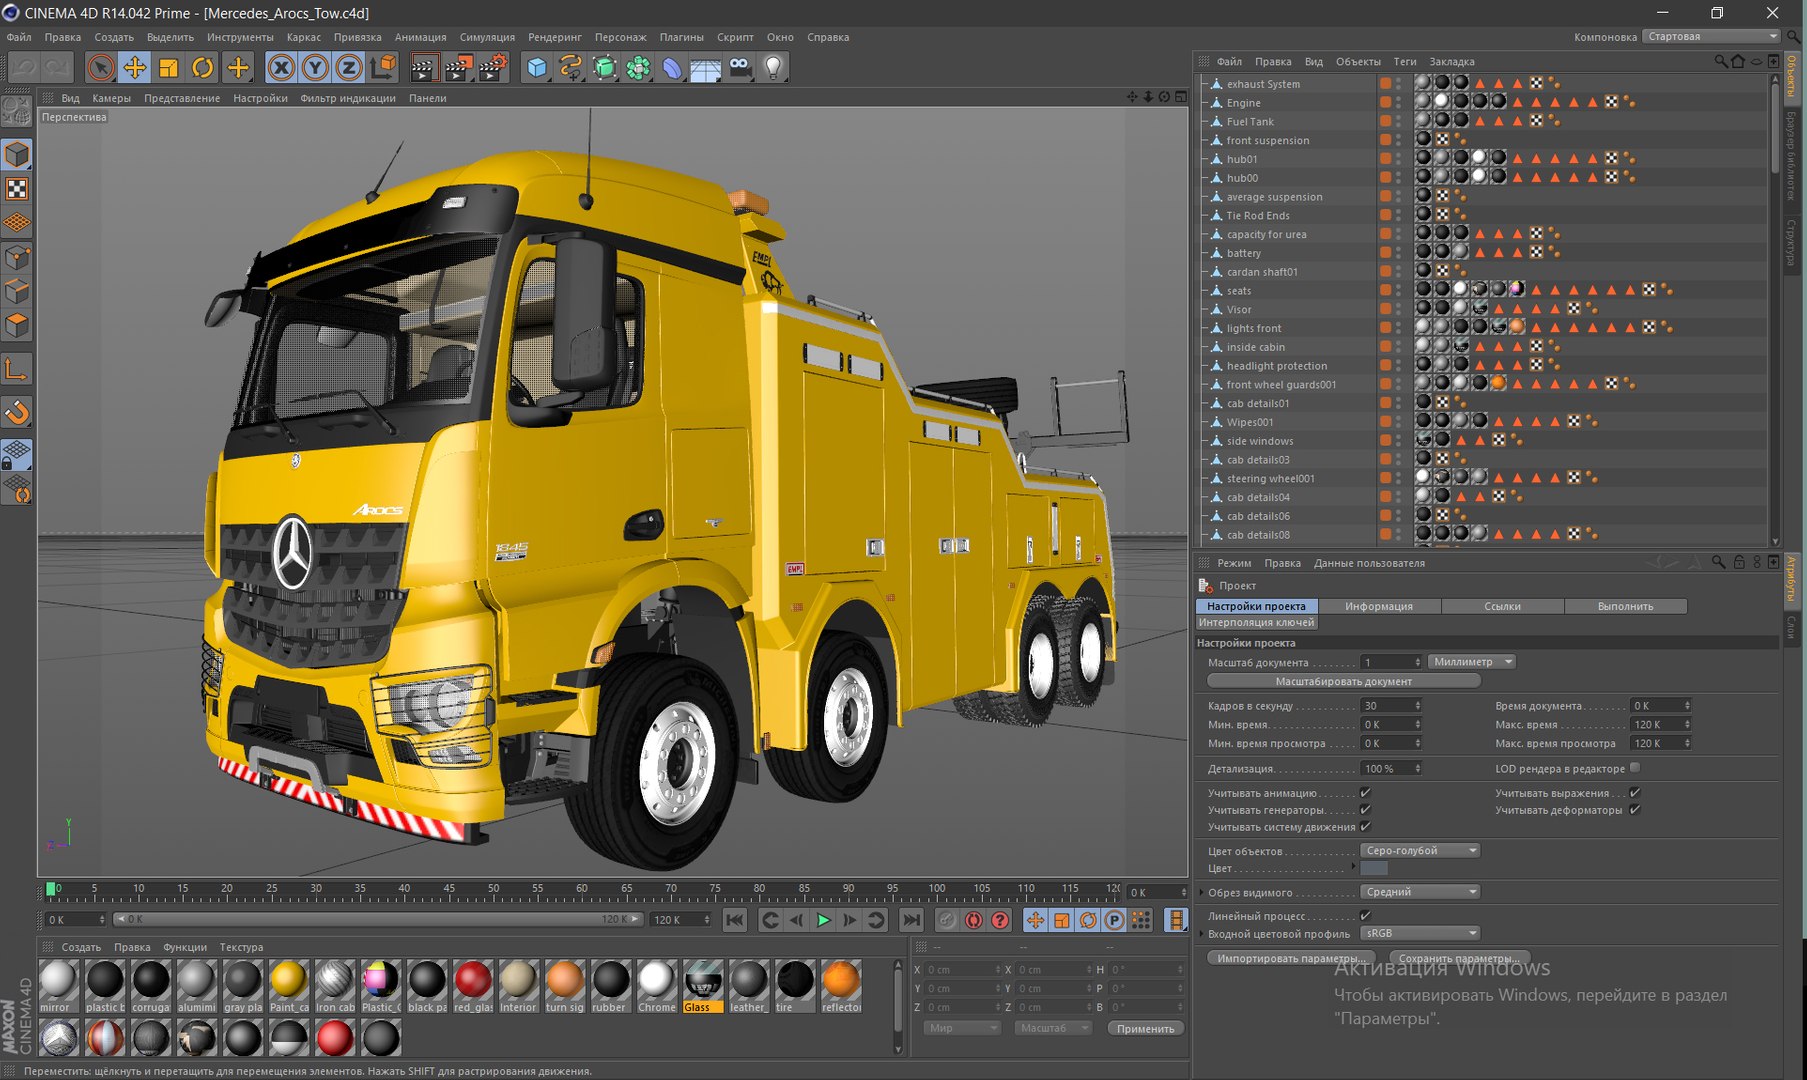Uncheck Учитывать генераторы
The image size is (1807, 1080).
(1366, 809)
